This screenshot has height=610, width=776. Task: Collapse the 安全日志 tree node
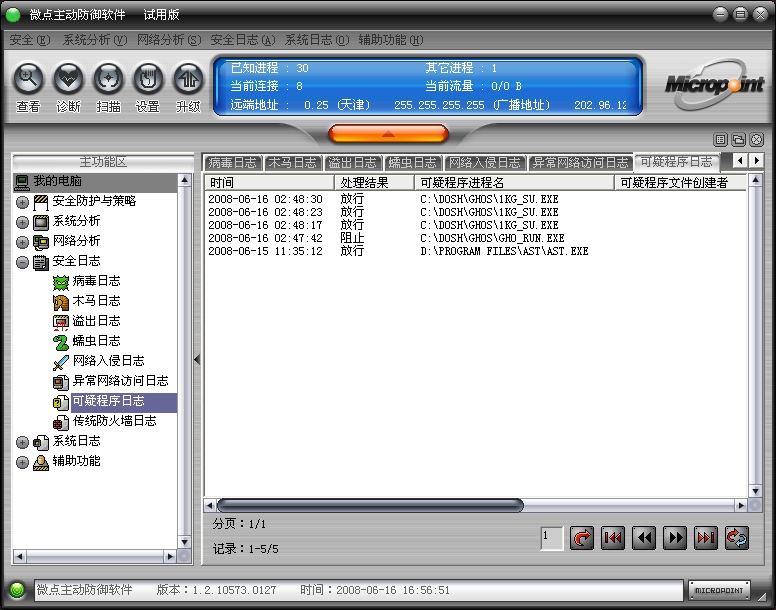coord(22,262)
